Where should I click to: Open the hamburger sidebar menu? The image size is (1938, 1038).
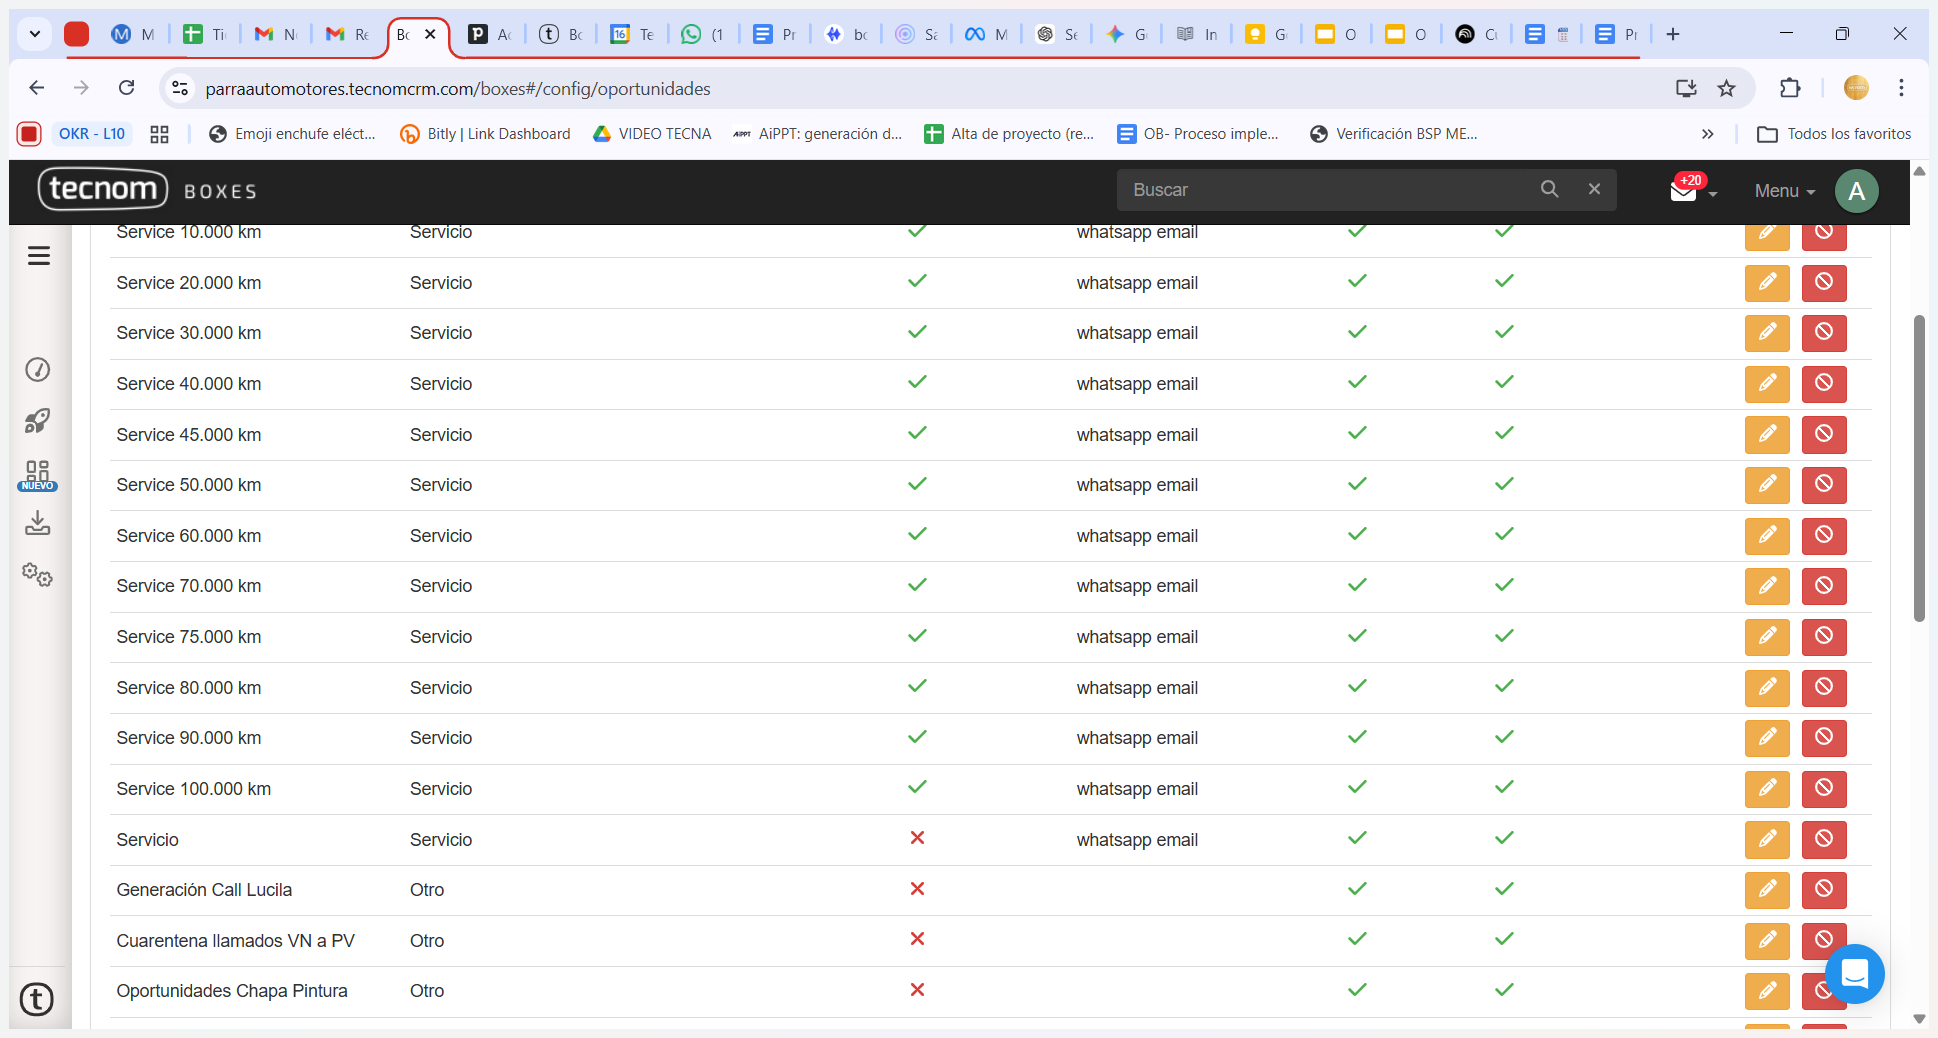tap(39, 256)
